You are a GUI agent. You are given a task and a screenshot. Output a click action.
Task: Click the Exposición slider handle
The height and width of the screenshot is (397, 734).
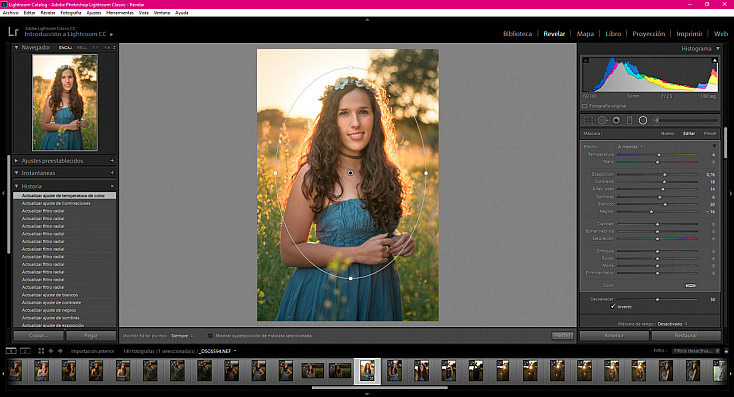point(665,174)
